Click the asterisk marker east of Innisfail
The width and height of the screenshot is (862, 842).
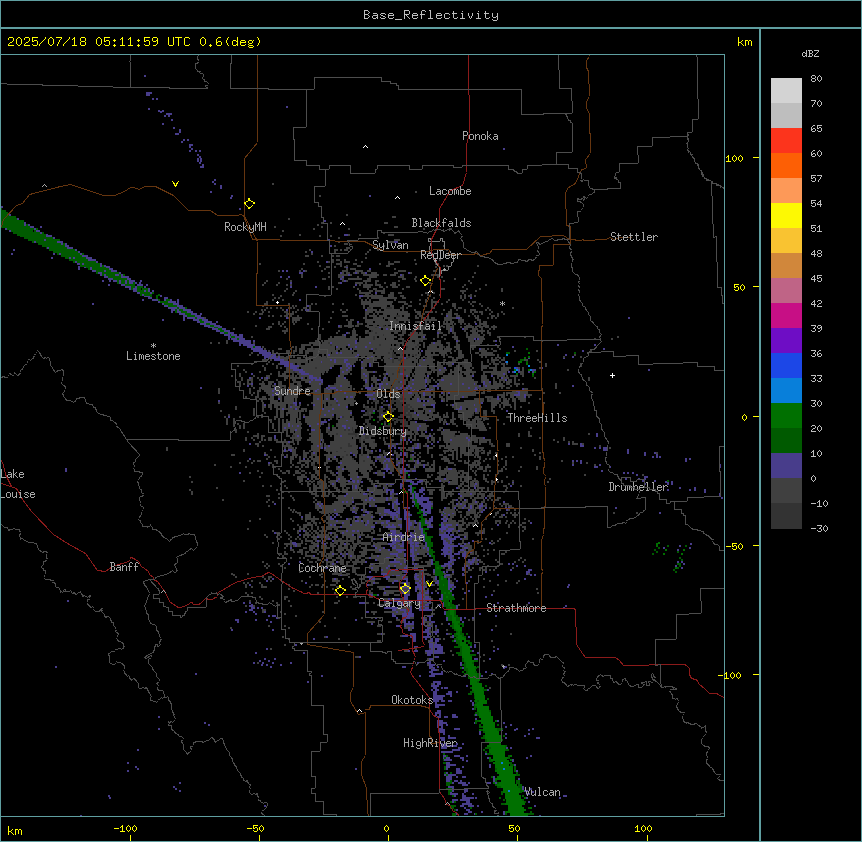click(502, 303)
